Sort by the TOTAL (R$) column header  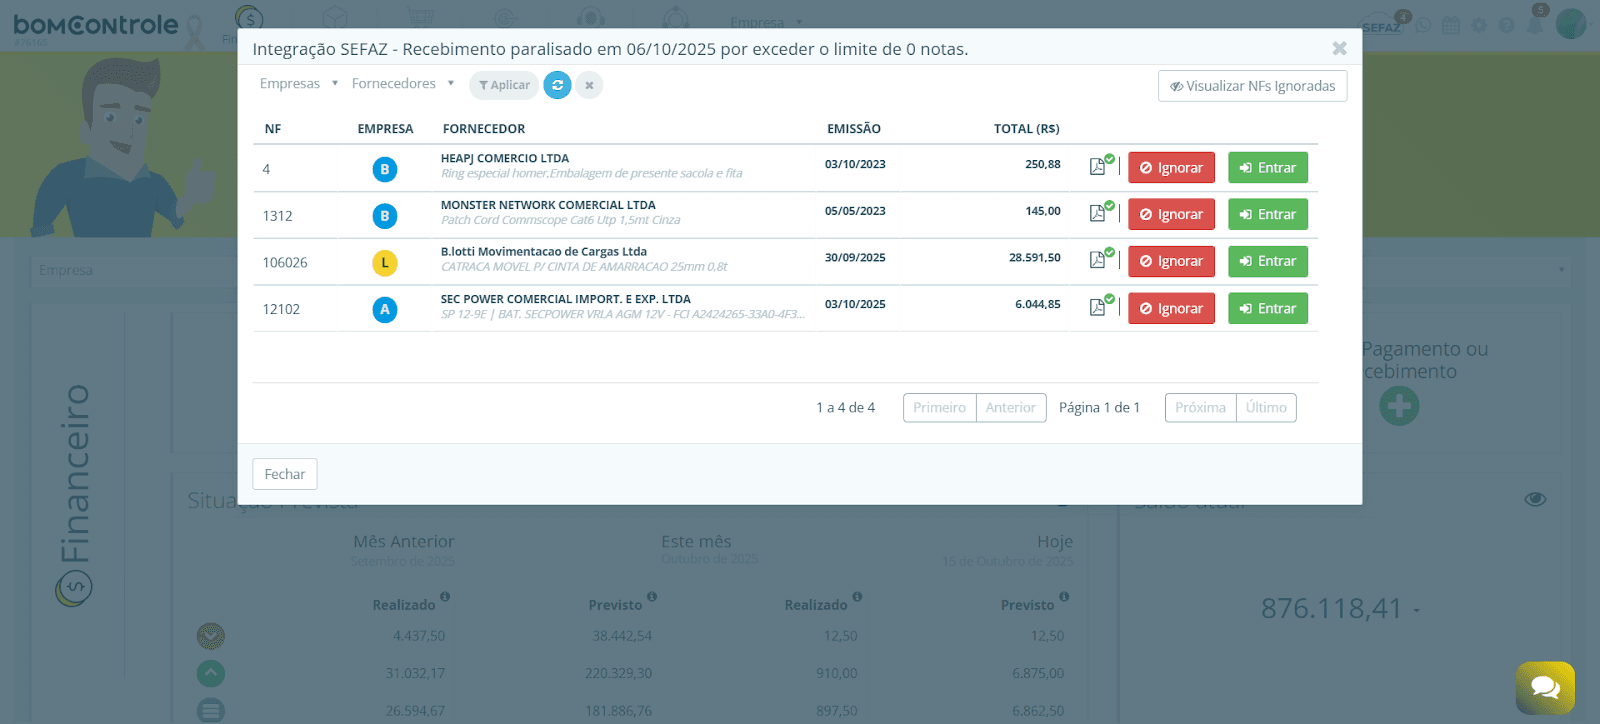click(x=1027, y=129)
